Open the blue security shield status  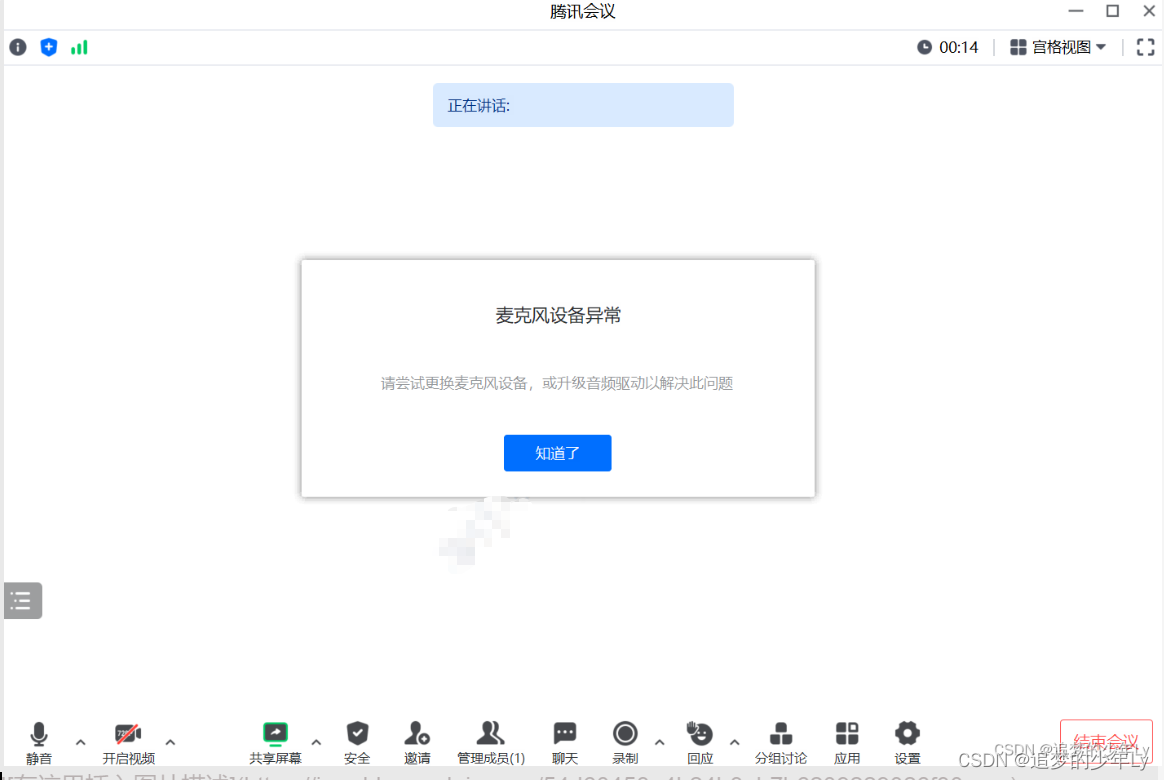click(x=48, y=47)
